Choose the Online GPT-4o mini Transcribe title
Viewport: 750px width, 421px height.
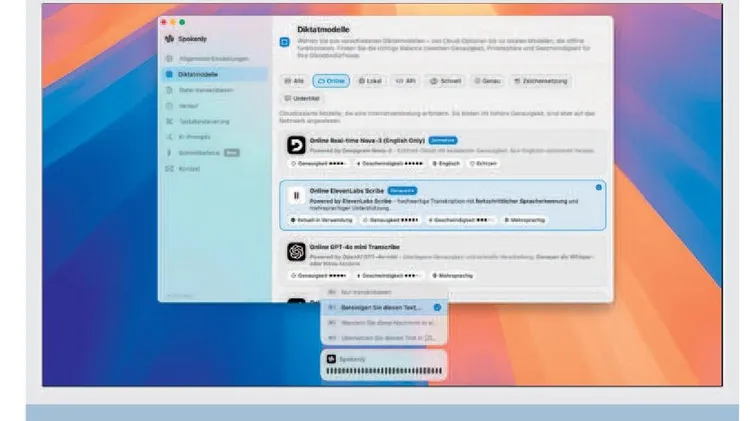tap(354, 247)
